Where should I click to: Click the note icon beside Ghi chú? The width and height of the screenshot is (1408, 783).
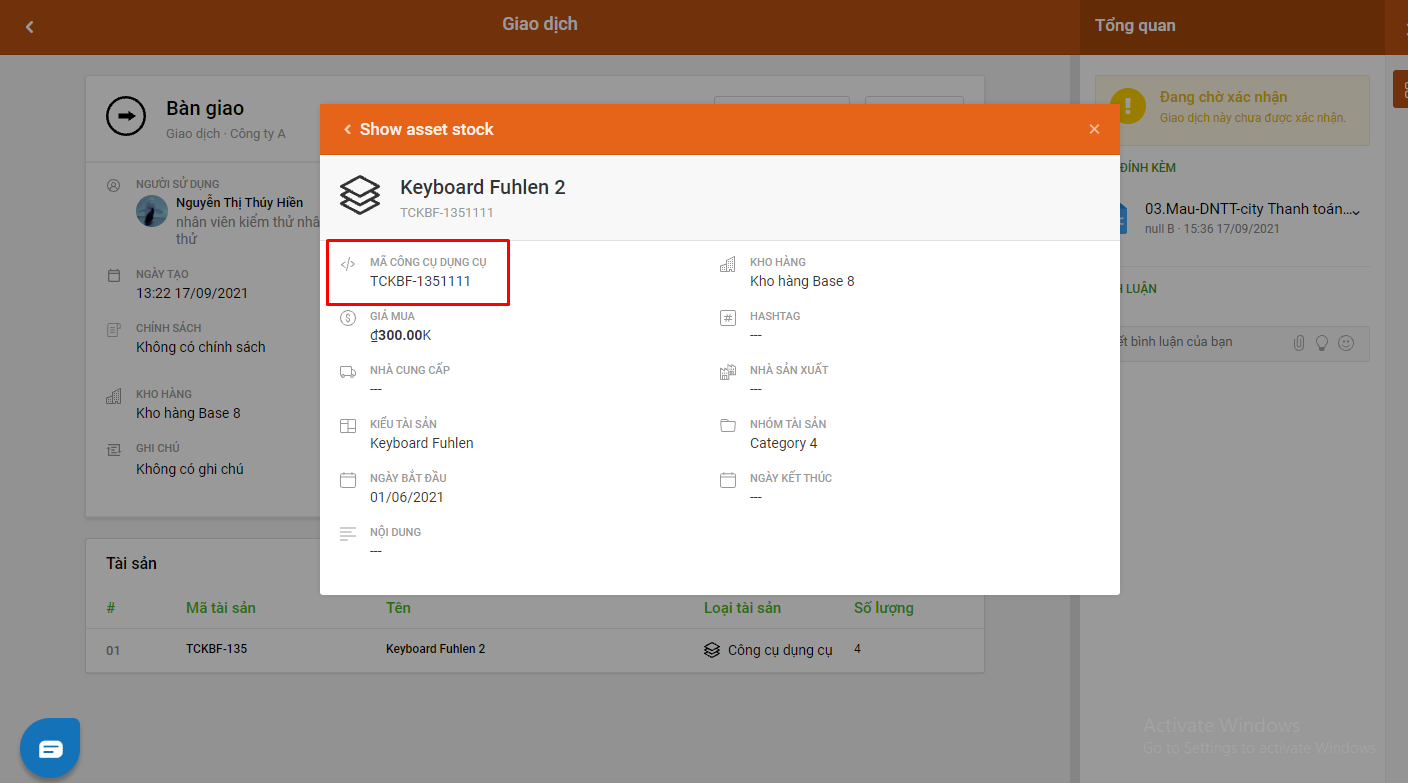(x=114, y=450)
